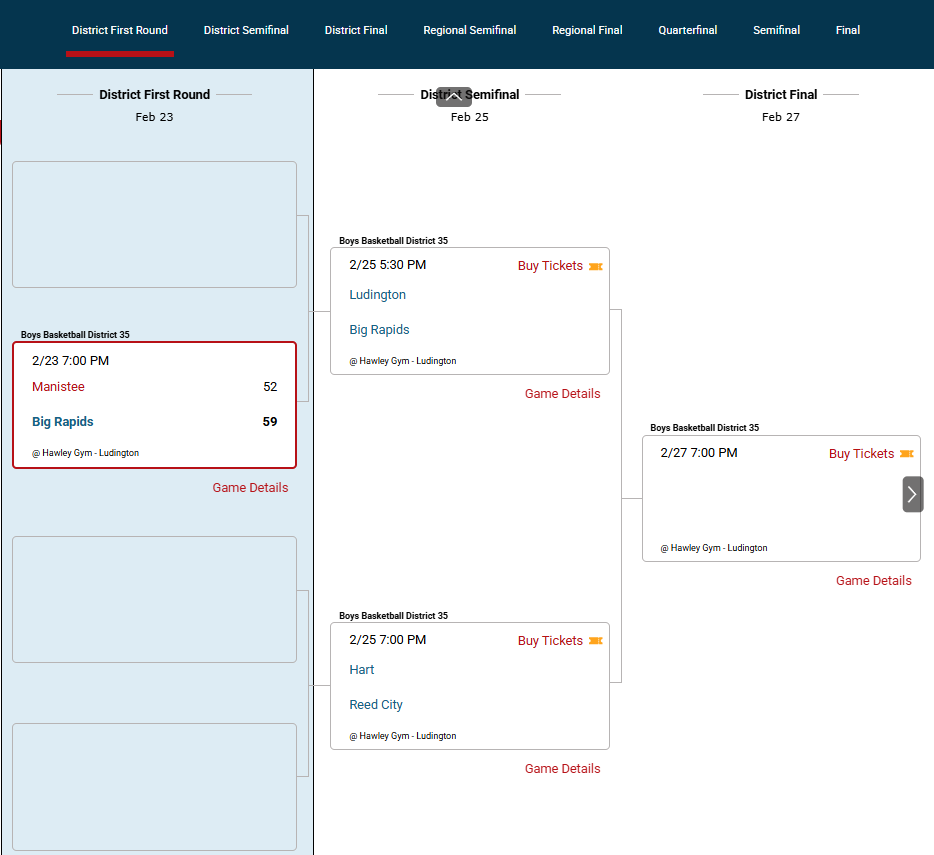Select the Semifinal tab
The height and width of the screenshot is (855, 934).
click(x=776, y=30)
